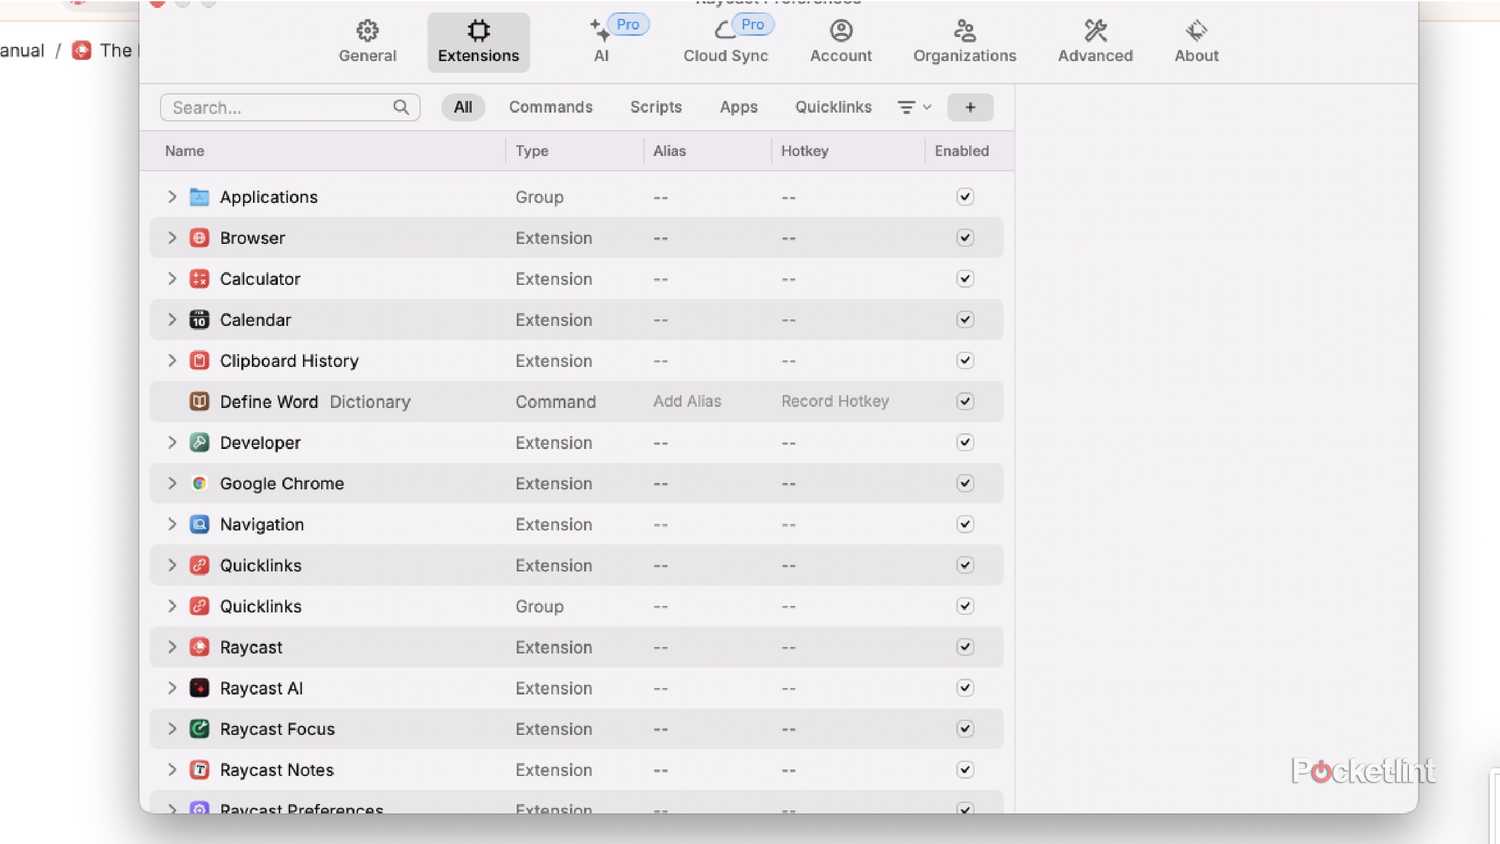
Task: Expand the Applications group
Action: point(171,197)
